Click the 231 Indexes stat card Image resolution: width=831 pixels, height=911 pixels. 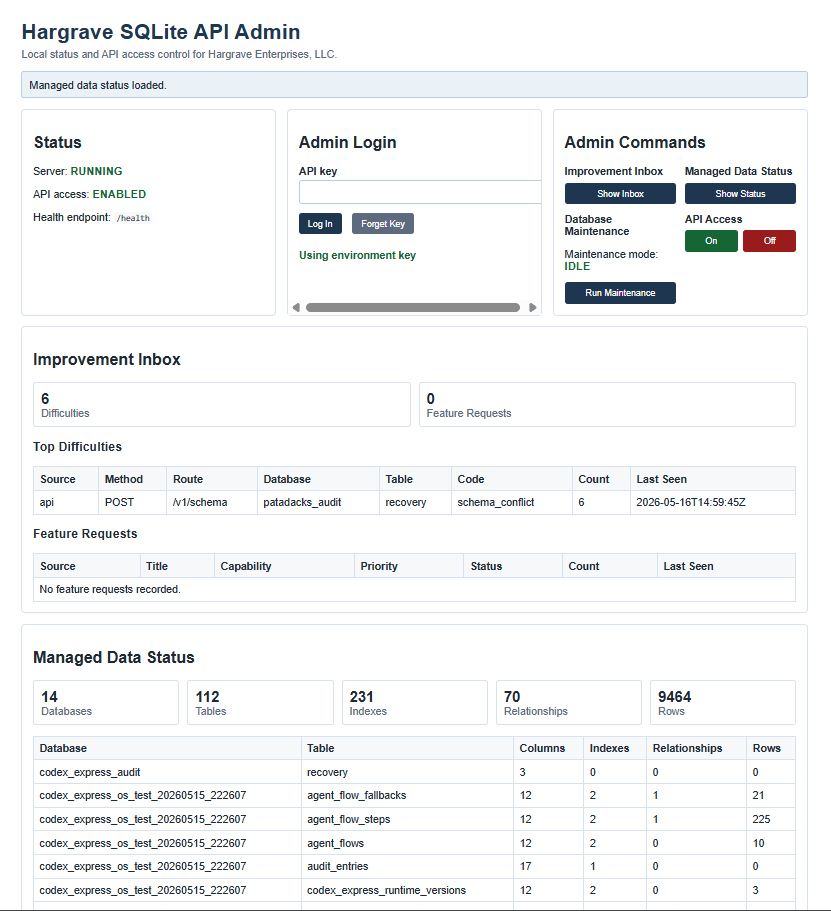(415, 702)
